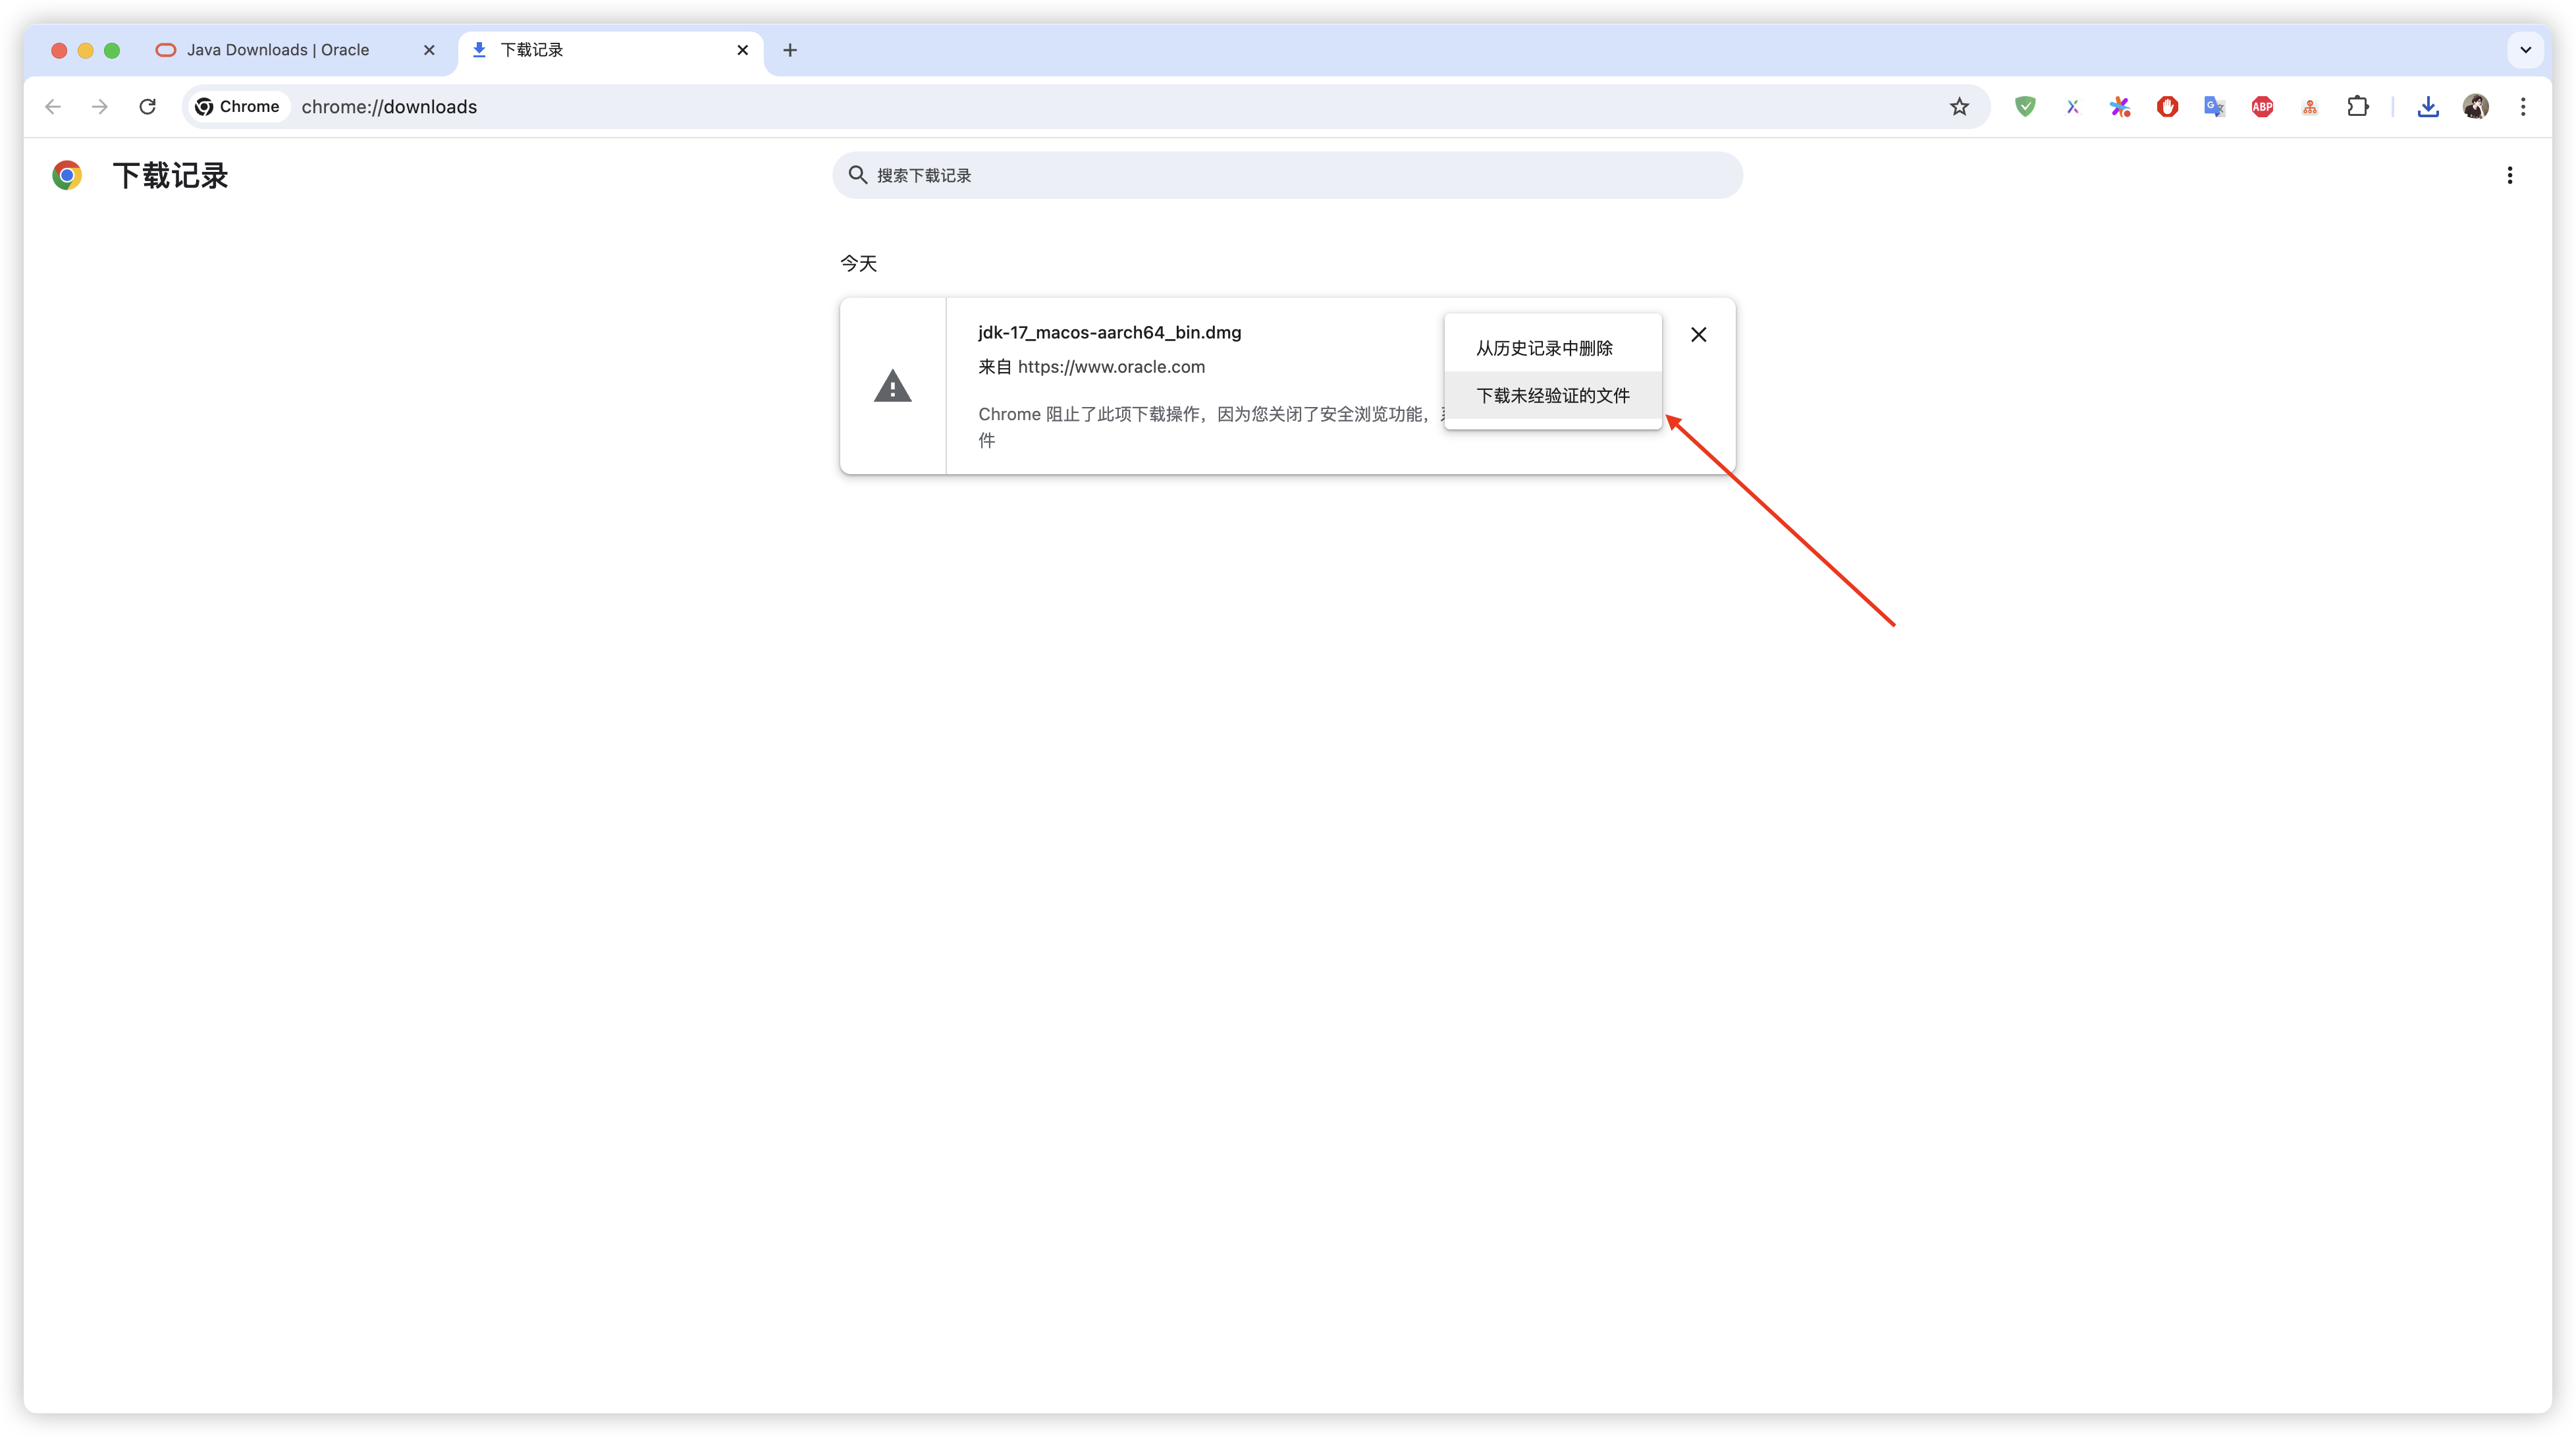Open the Google Translate extension icon

tap(2214, 107)
